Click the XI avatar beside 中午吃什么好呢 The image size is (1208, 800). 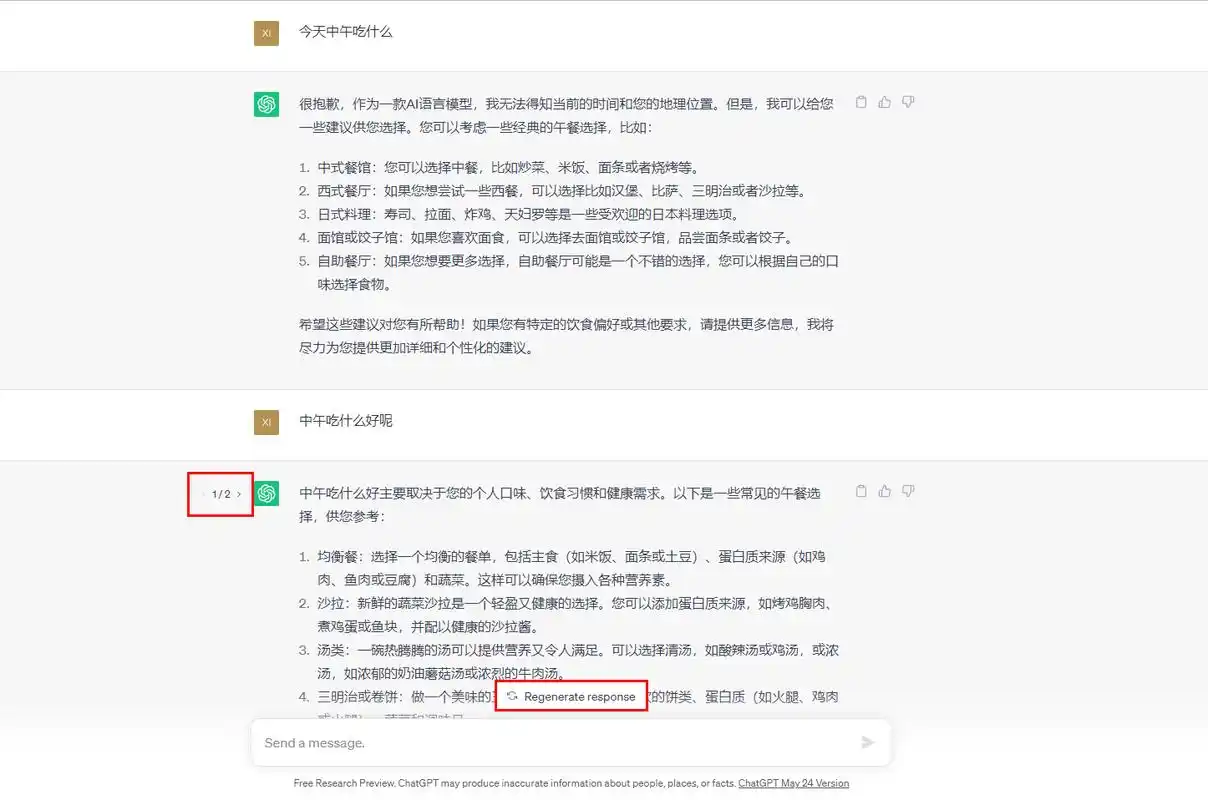coord(266,421)
